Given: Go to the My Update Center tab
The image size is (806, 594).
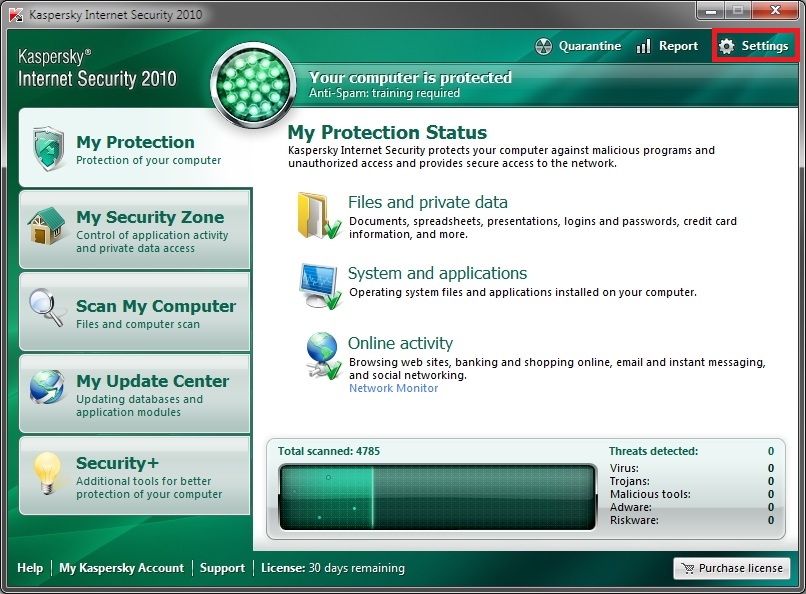Looking at the screenshot, I should tap(135, 394).
